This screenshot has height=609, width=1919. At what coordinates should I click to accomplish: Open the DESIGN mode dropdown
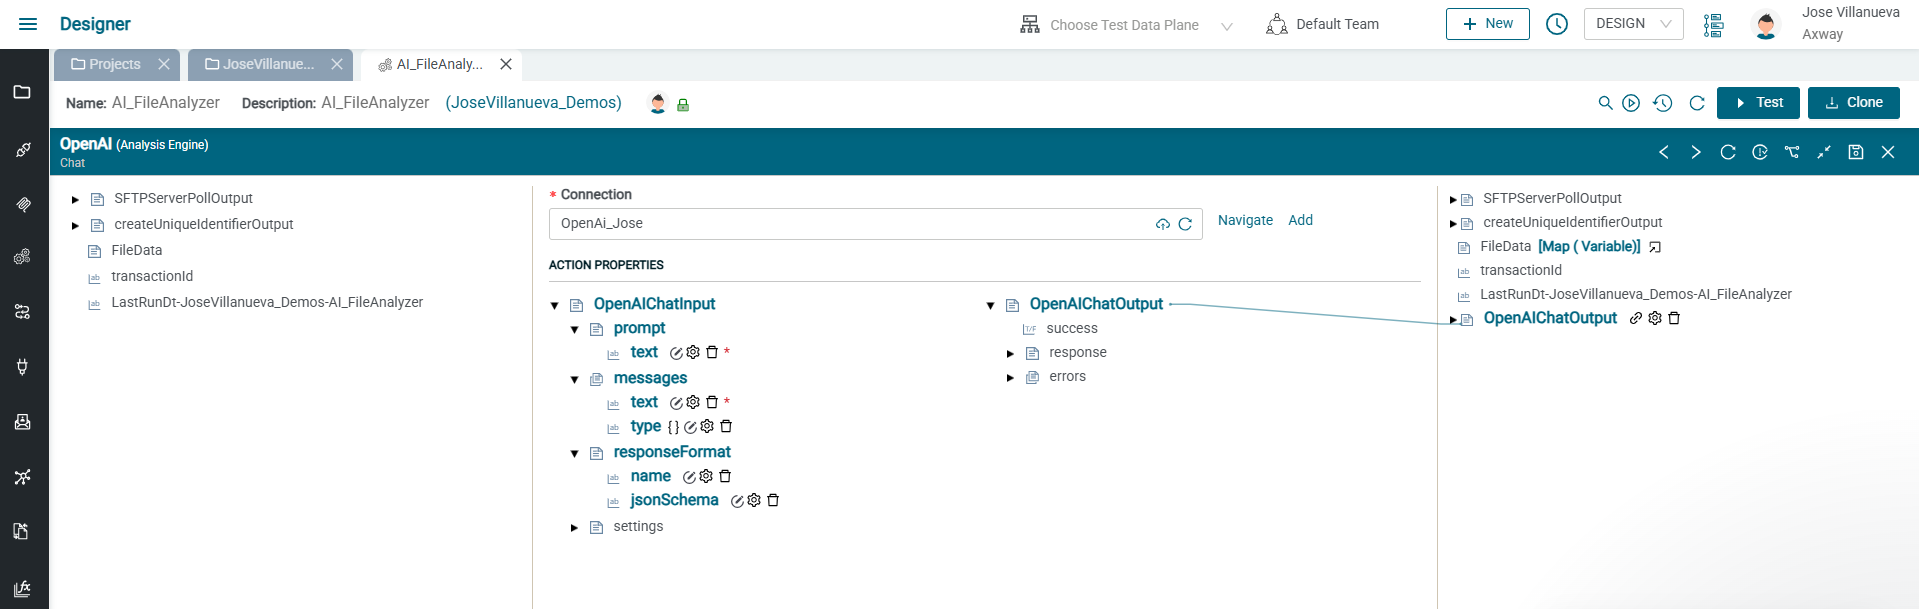pos(1633,24)
